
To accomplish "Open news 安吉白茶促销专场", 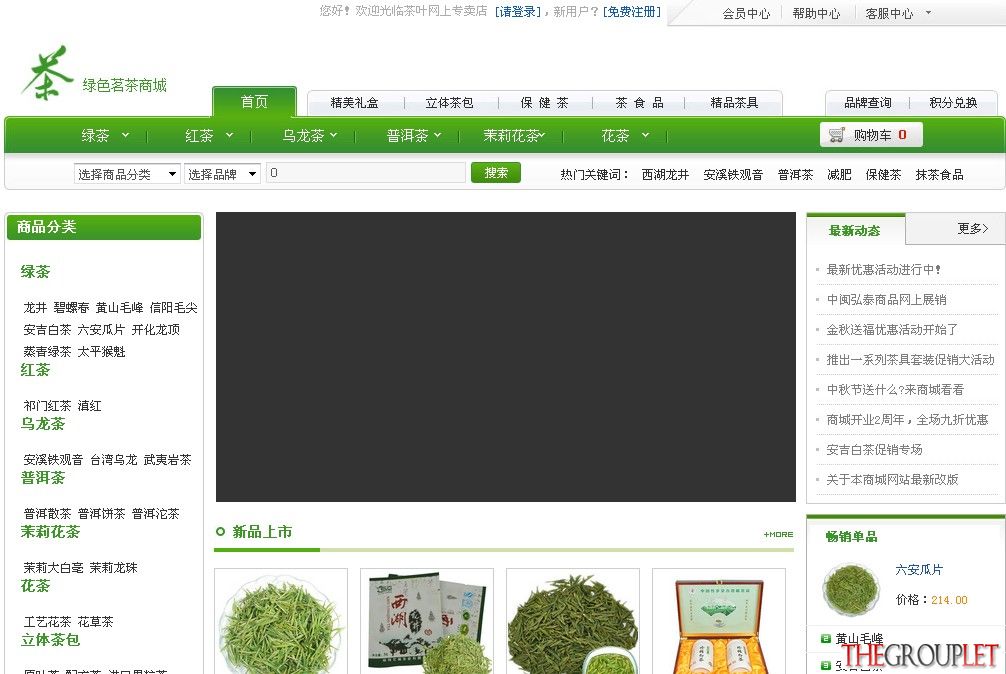I will (x=874, y=450).
